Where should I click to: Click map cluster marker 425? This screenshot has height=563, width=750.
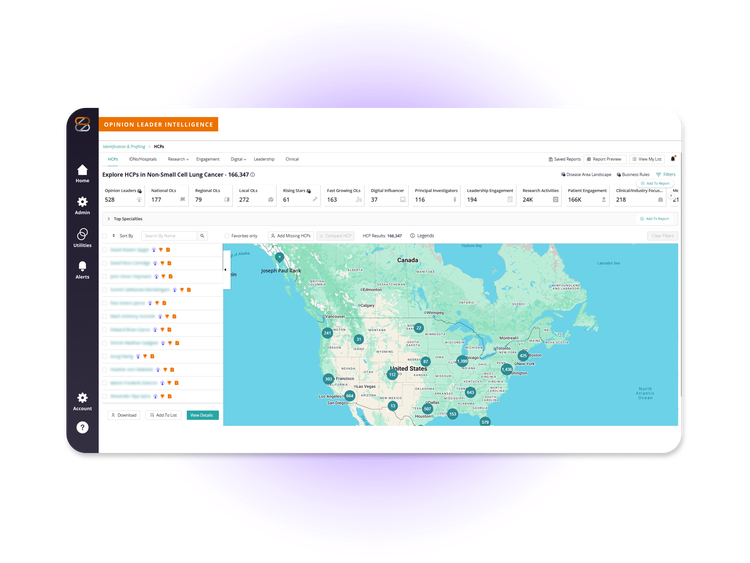tap(523, 356)
